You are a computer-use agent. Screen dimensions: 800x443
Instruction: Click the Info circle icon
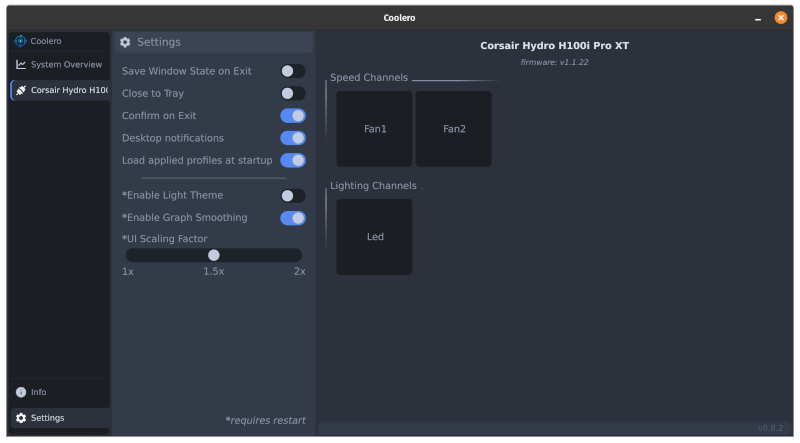[21, 392]
